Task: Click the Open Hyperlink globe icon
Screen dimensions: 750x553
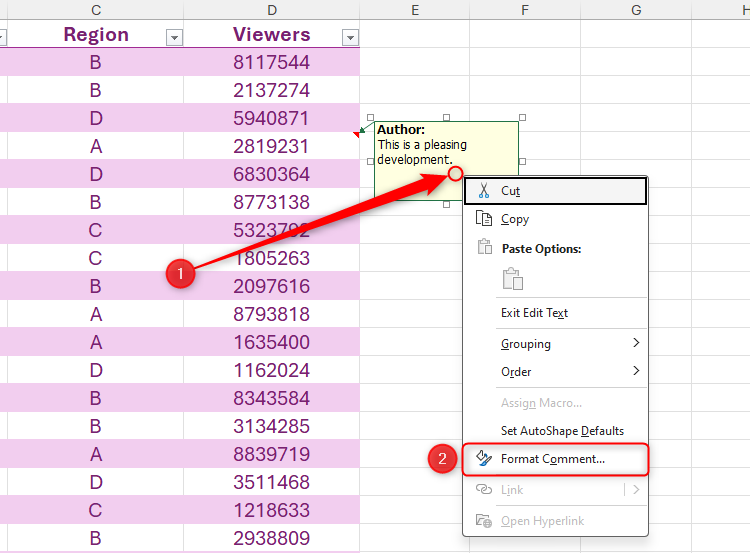Action: click(485, 521)
